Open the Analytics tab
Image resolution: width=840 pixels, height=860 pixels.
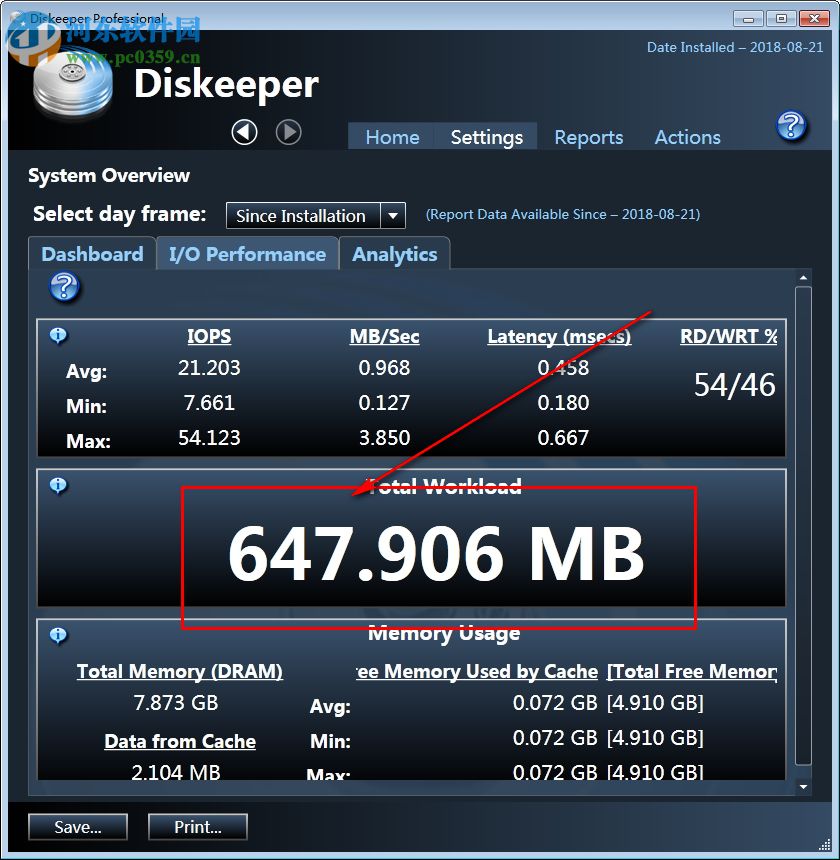coord(394,254)
